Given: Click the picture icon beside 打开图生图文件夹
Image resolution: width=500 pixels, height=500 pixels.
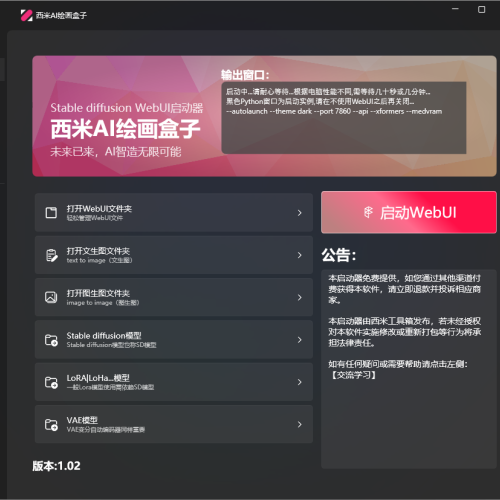Looking at the screenshot, I should pos(51,297).
